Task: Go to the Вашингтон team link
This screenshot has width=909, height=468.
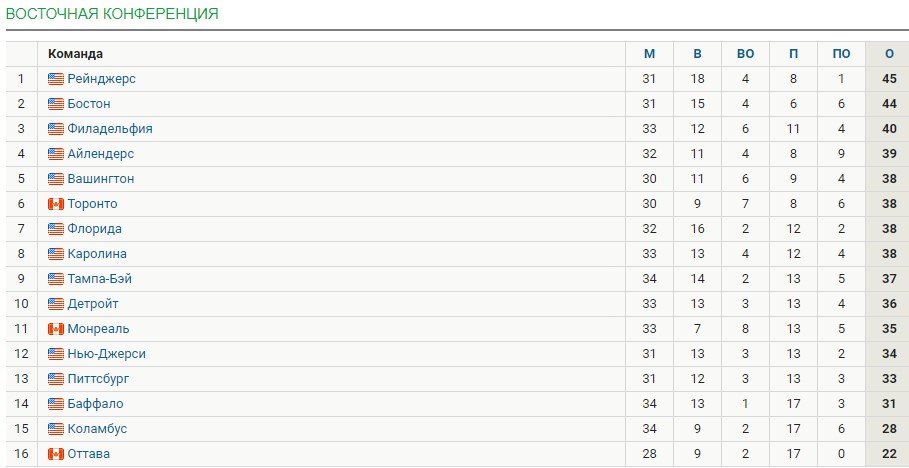Action: (100, 179)
